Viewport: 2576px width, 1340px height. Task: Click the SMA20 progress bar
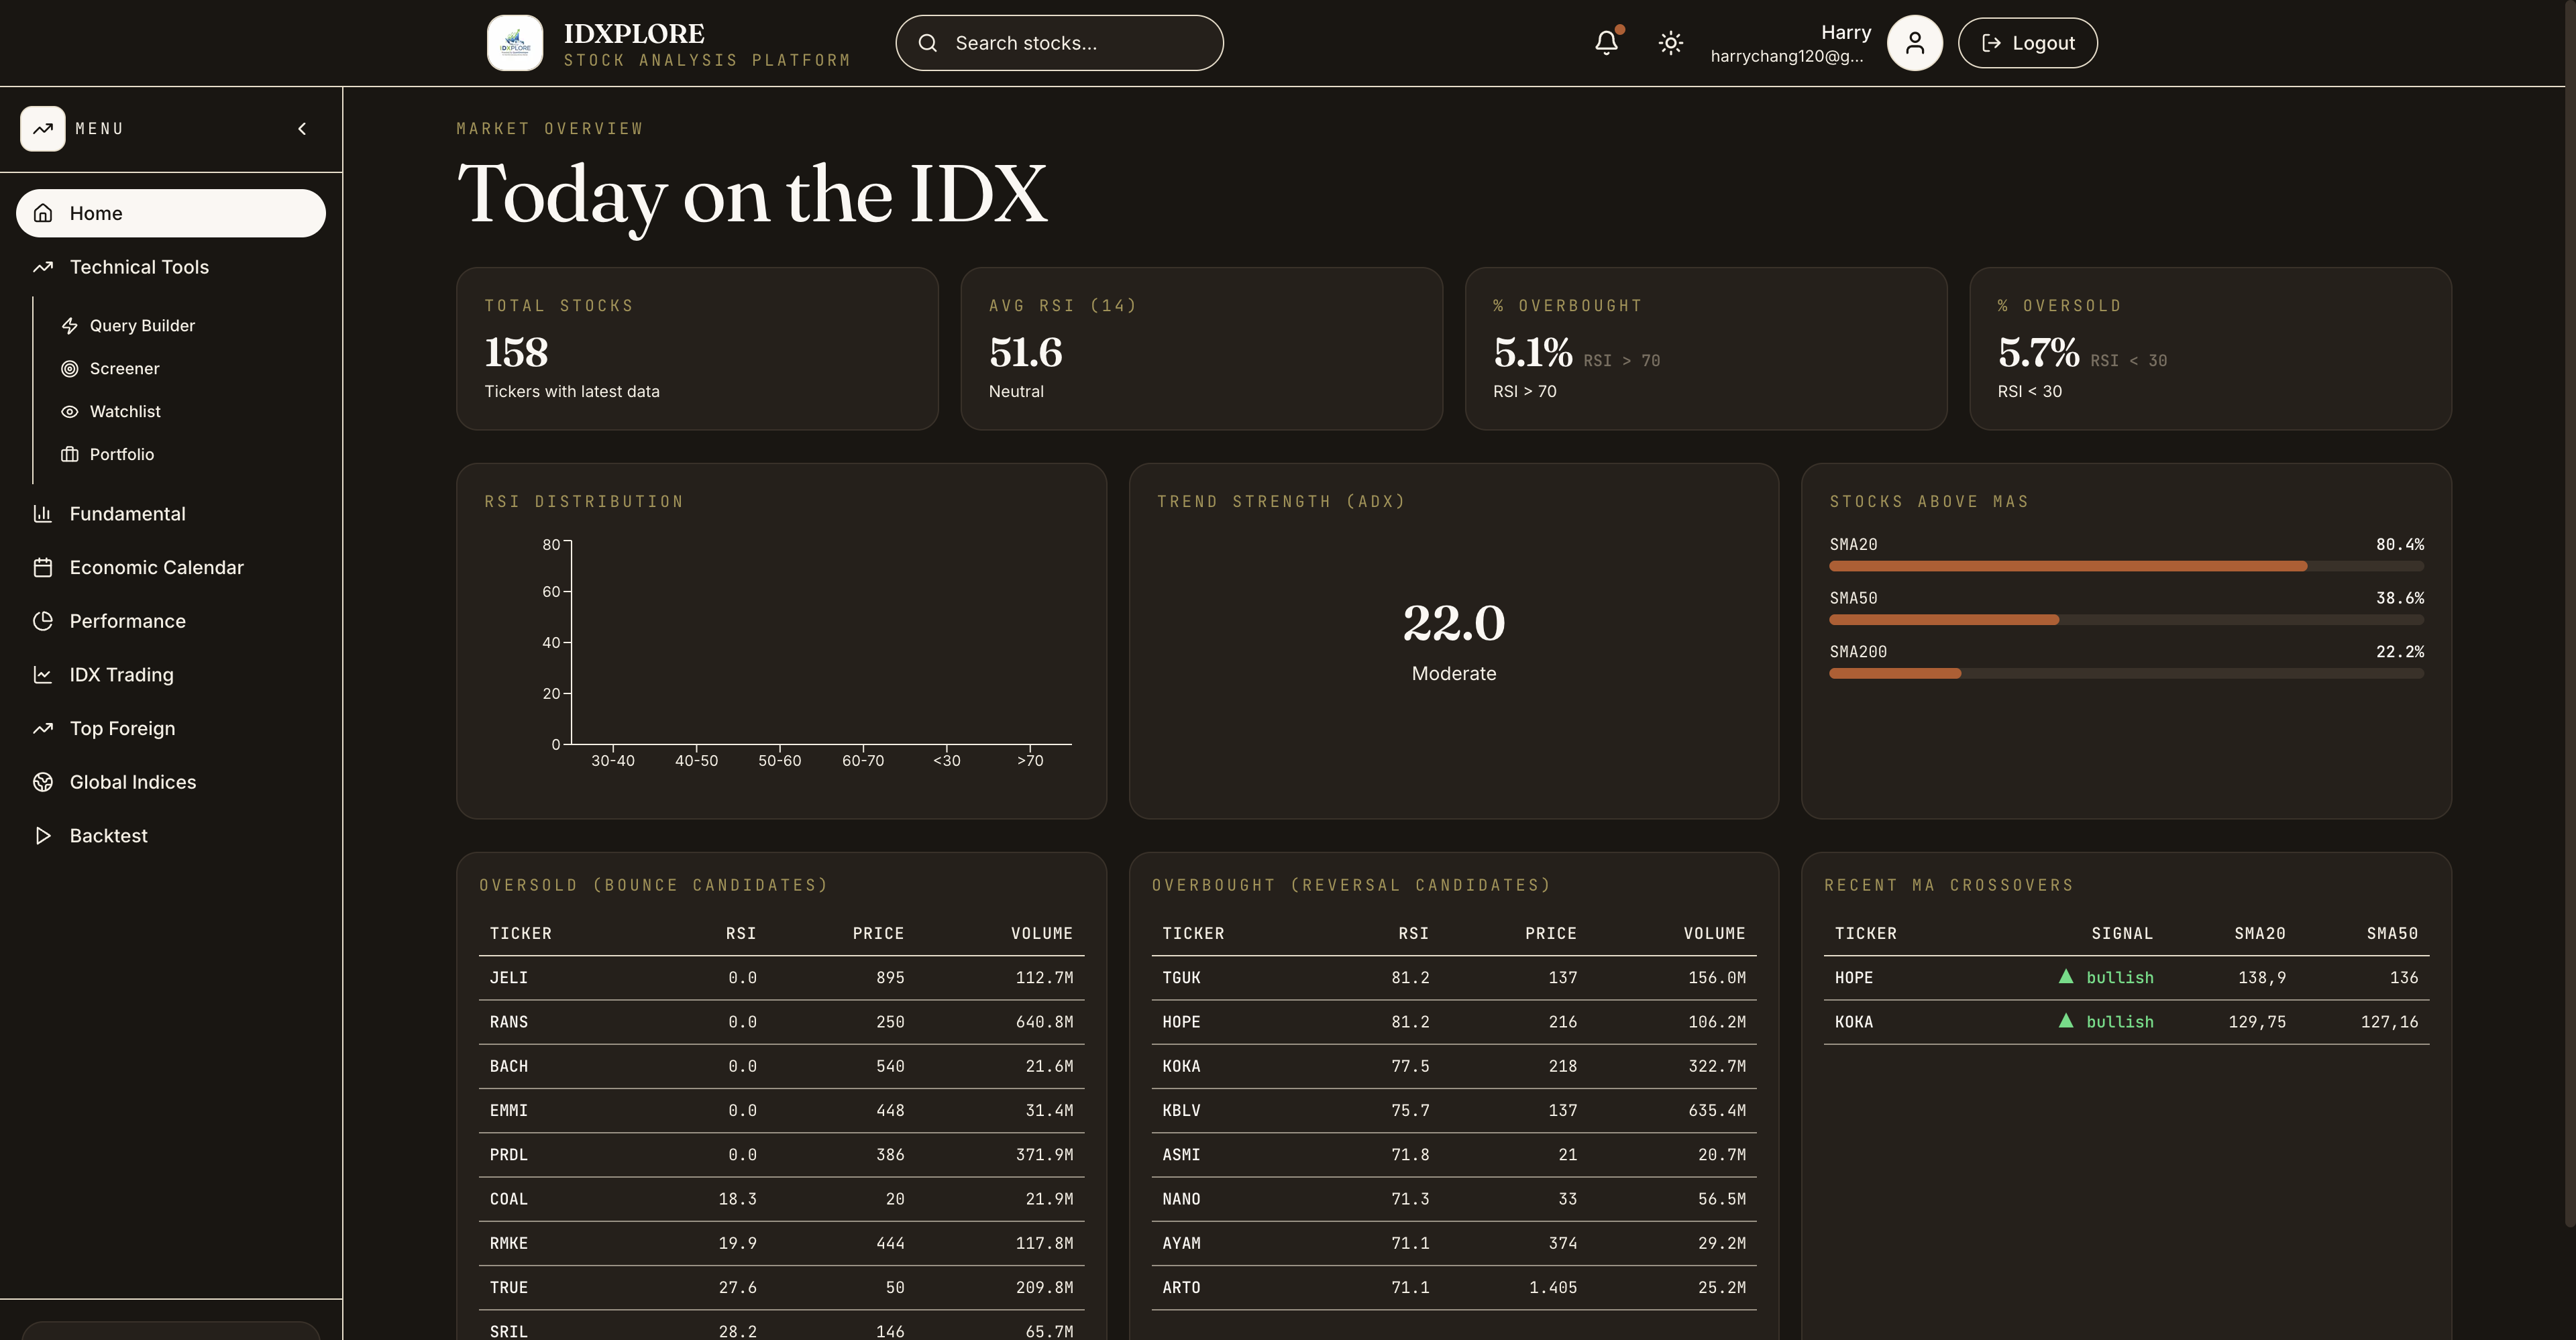pyautogui.click(x=2126, y=567)
